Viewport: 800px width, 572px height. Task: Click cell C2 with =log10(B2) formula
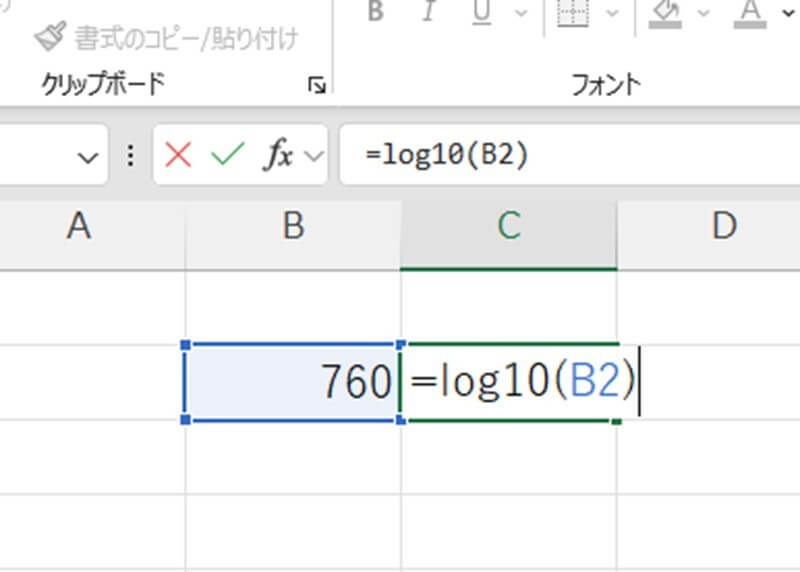(x=509, y=382)
